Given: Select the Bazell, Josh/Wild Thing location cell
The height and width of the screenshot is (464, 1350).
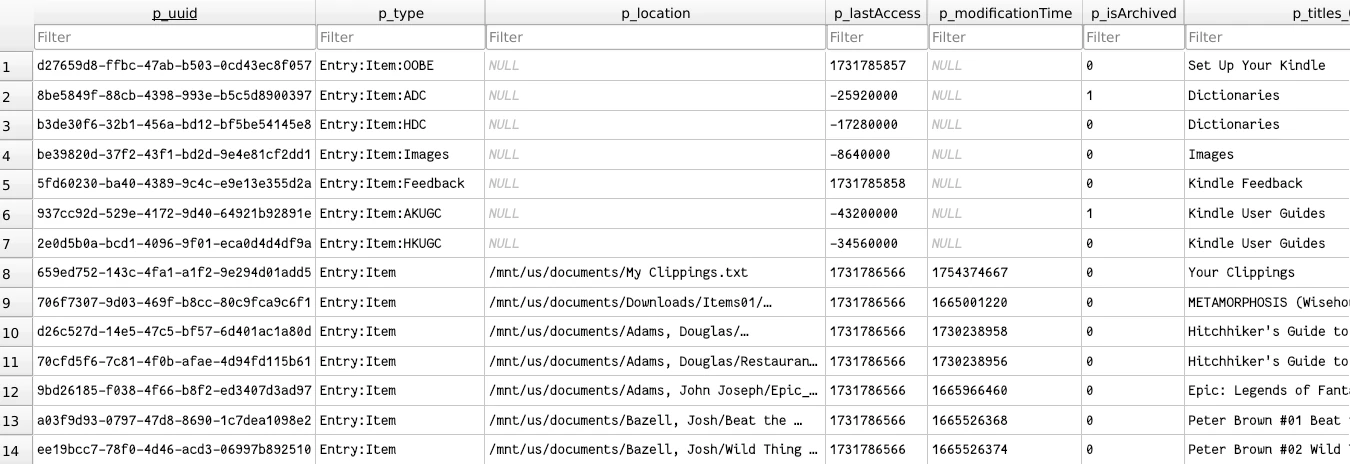Looking at the screenshot, I should 656,450.
